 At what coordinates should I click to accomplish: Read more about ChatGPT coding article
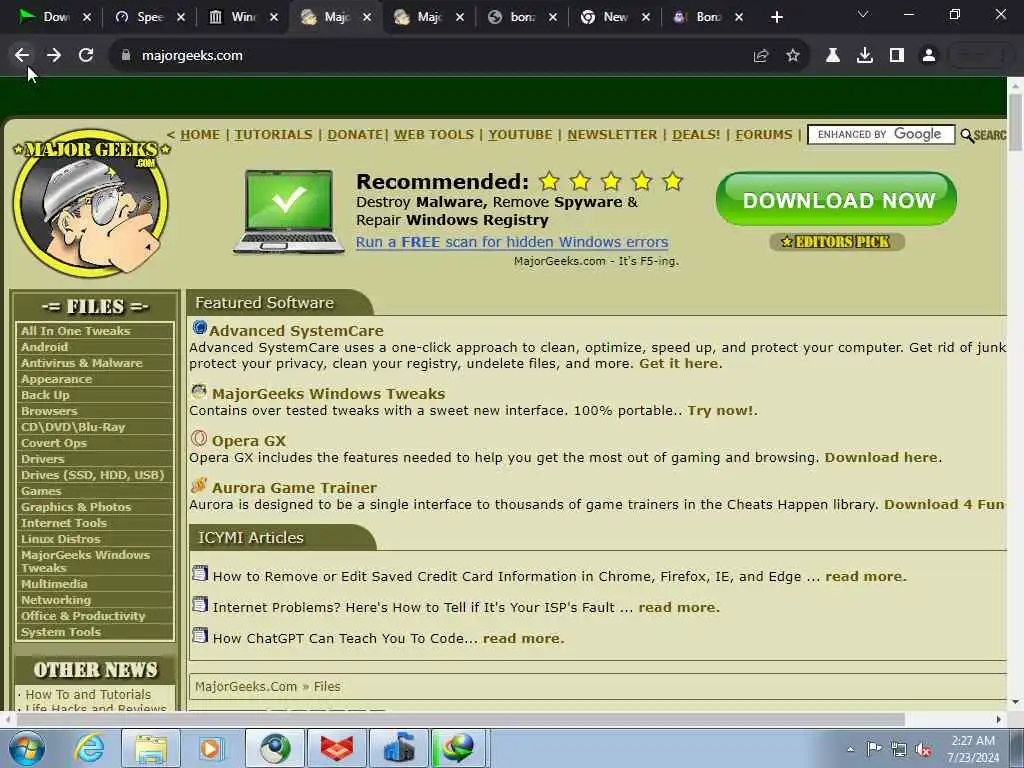pyautogui.click(x=522, y=639)
